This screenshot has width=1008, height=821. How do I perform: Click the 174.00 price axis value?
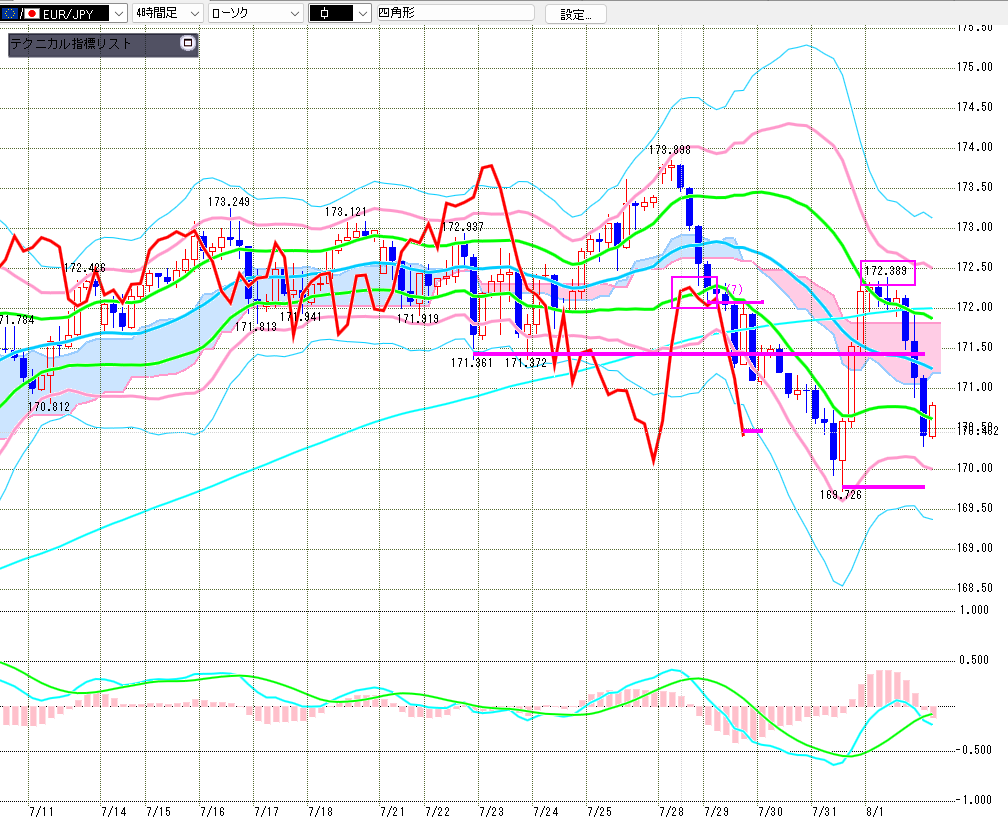[975, 147]
